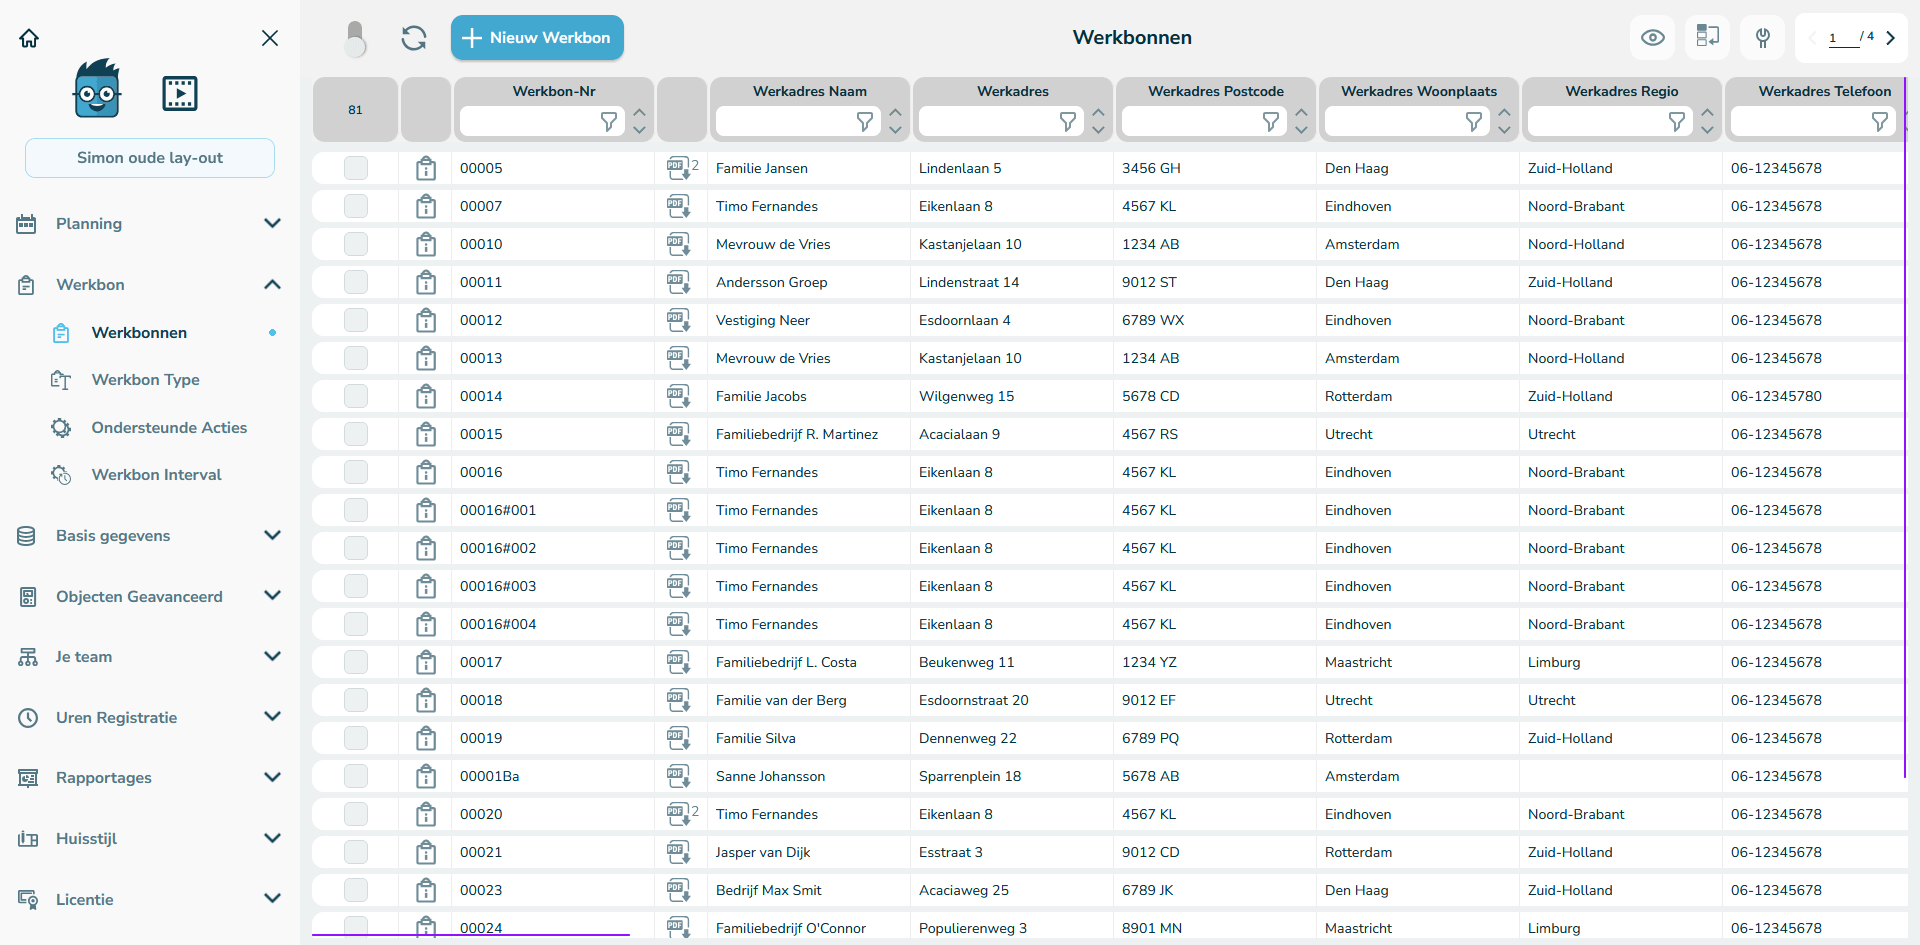Open Werkbonnen in the sidebar
1920x945 pixels.
coord(139,333)
